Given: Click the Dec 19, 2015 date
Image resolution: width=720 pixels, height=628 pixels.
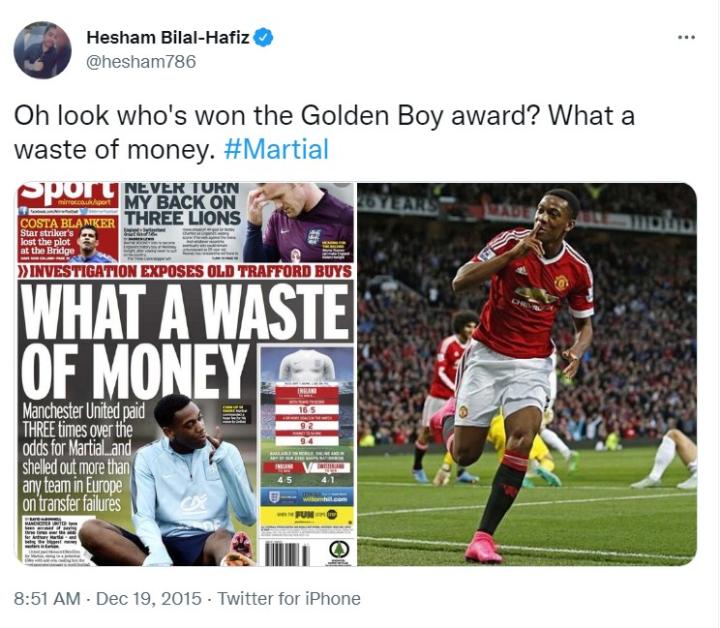Looking at the screenshot, I should [149, 599].
